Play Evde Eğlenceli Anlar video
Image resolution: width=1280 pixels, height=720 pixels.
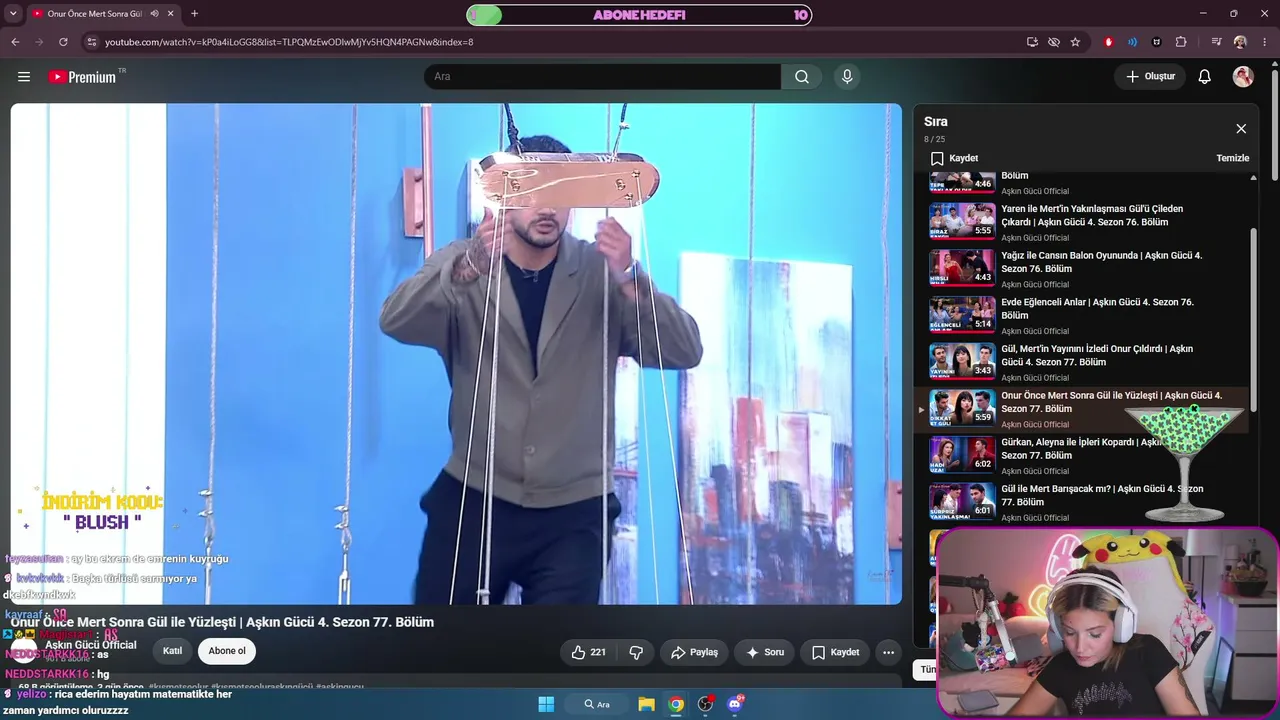pyautogui.click(x=1082, y=314)
